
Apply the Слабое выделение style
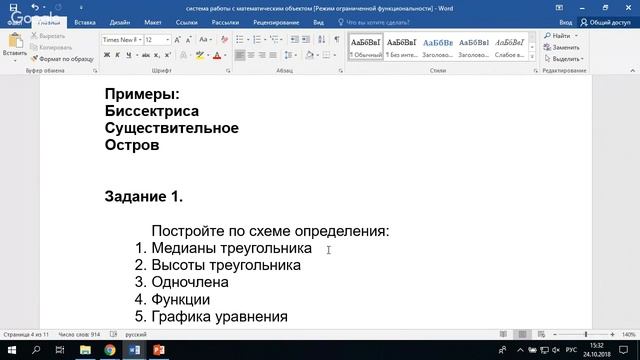coord(509,47)
